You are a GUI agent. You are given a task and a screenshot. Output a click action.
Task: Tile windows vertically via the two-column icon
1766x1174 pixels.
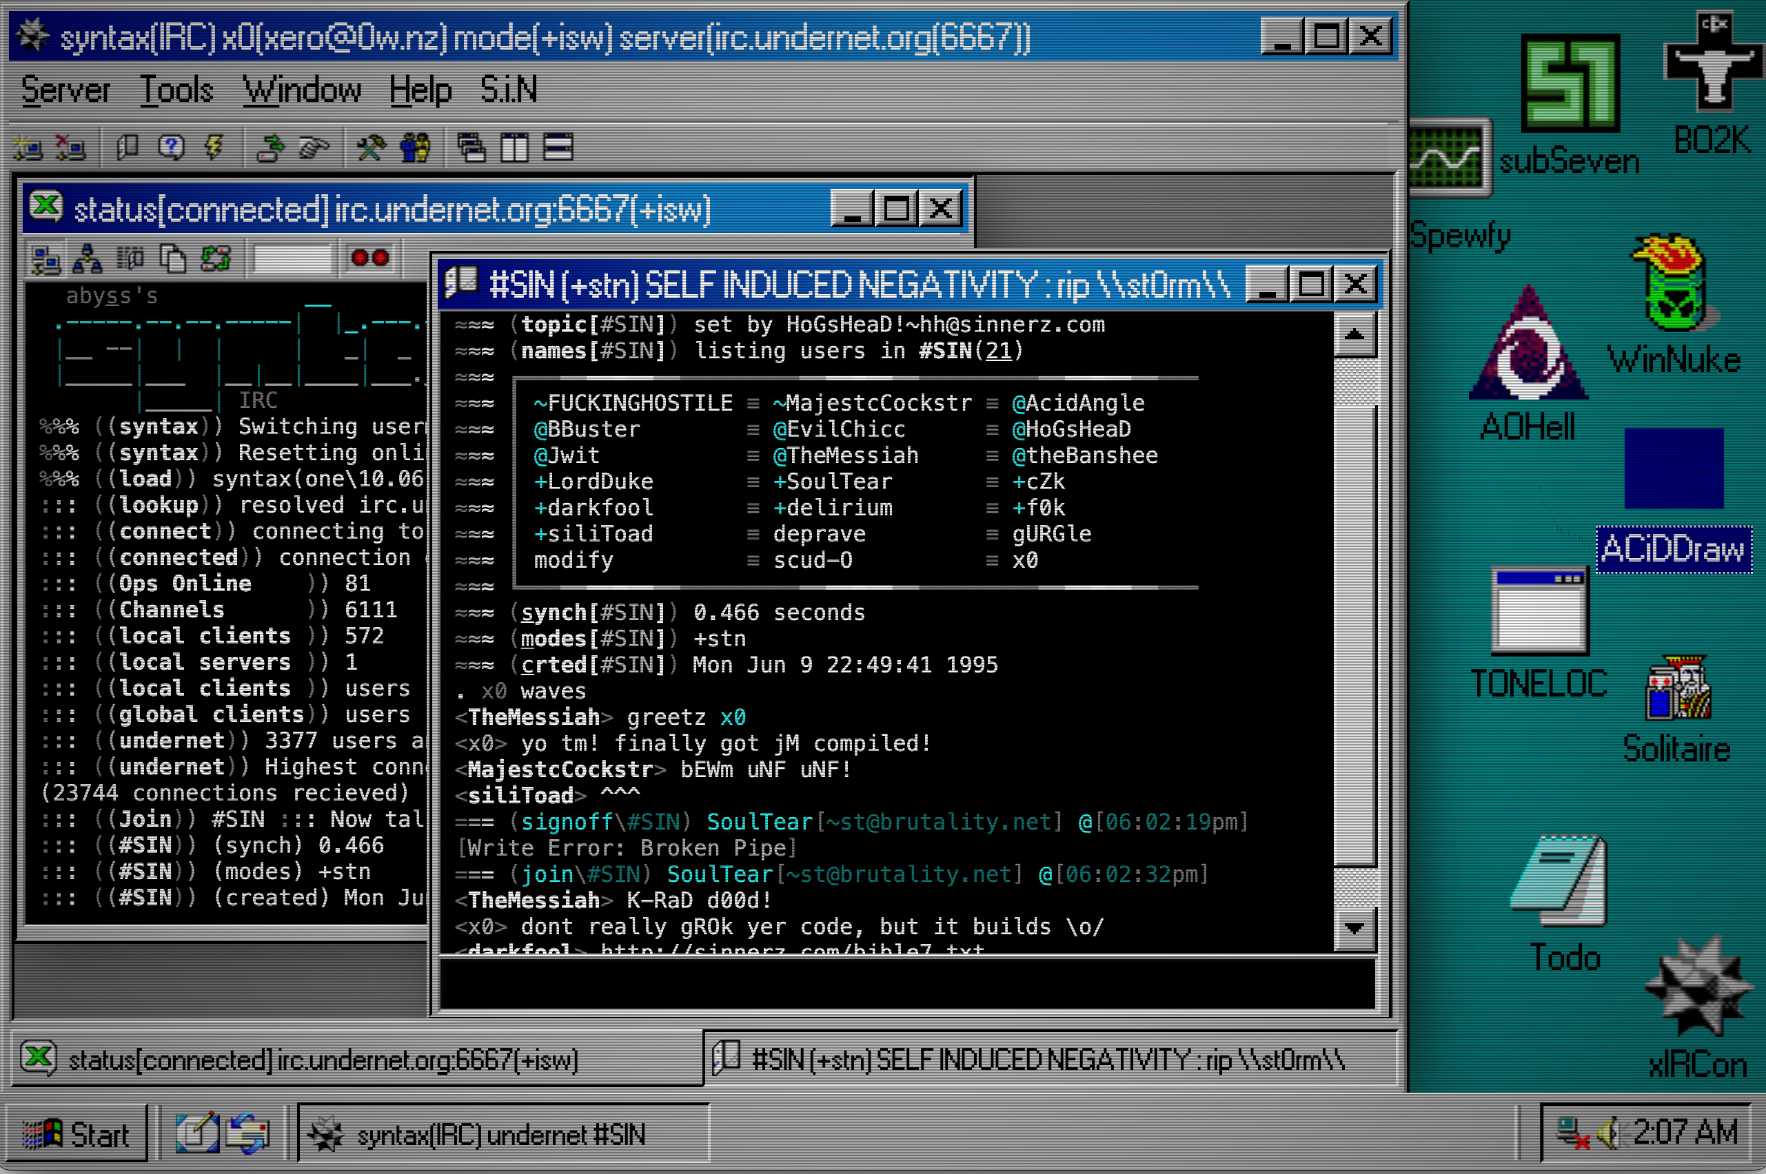tap(515, 148)
